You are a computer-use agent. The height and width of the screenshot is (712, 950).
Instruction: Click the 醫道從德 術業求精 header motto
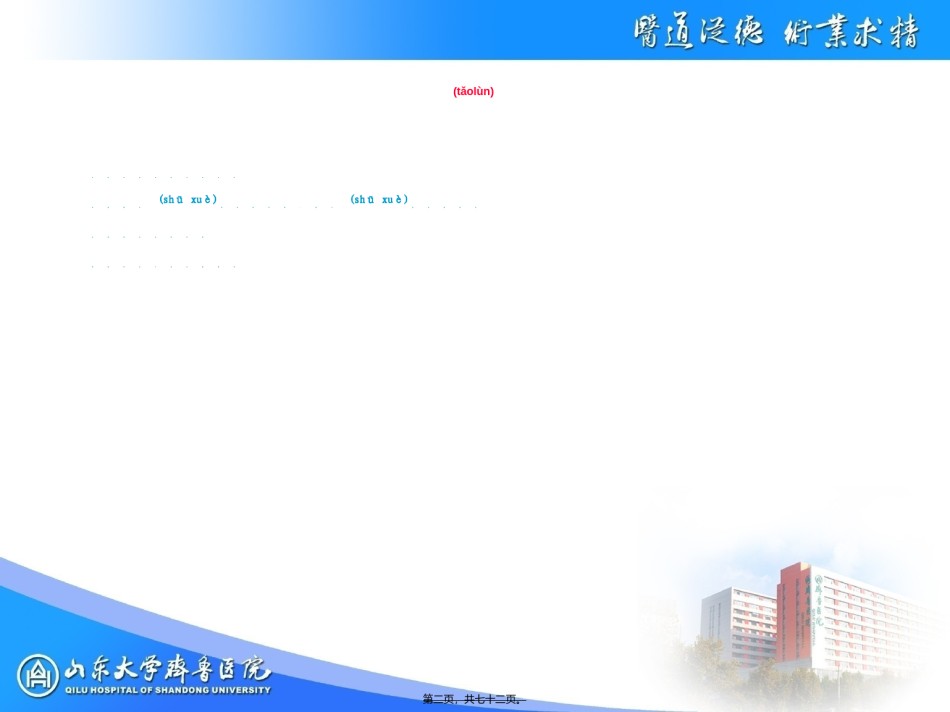(776, 32)
